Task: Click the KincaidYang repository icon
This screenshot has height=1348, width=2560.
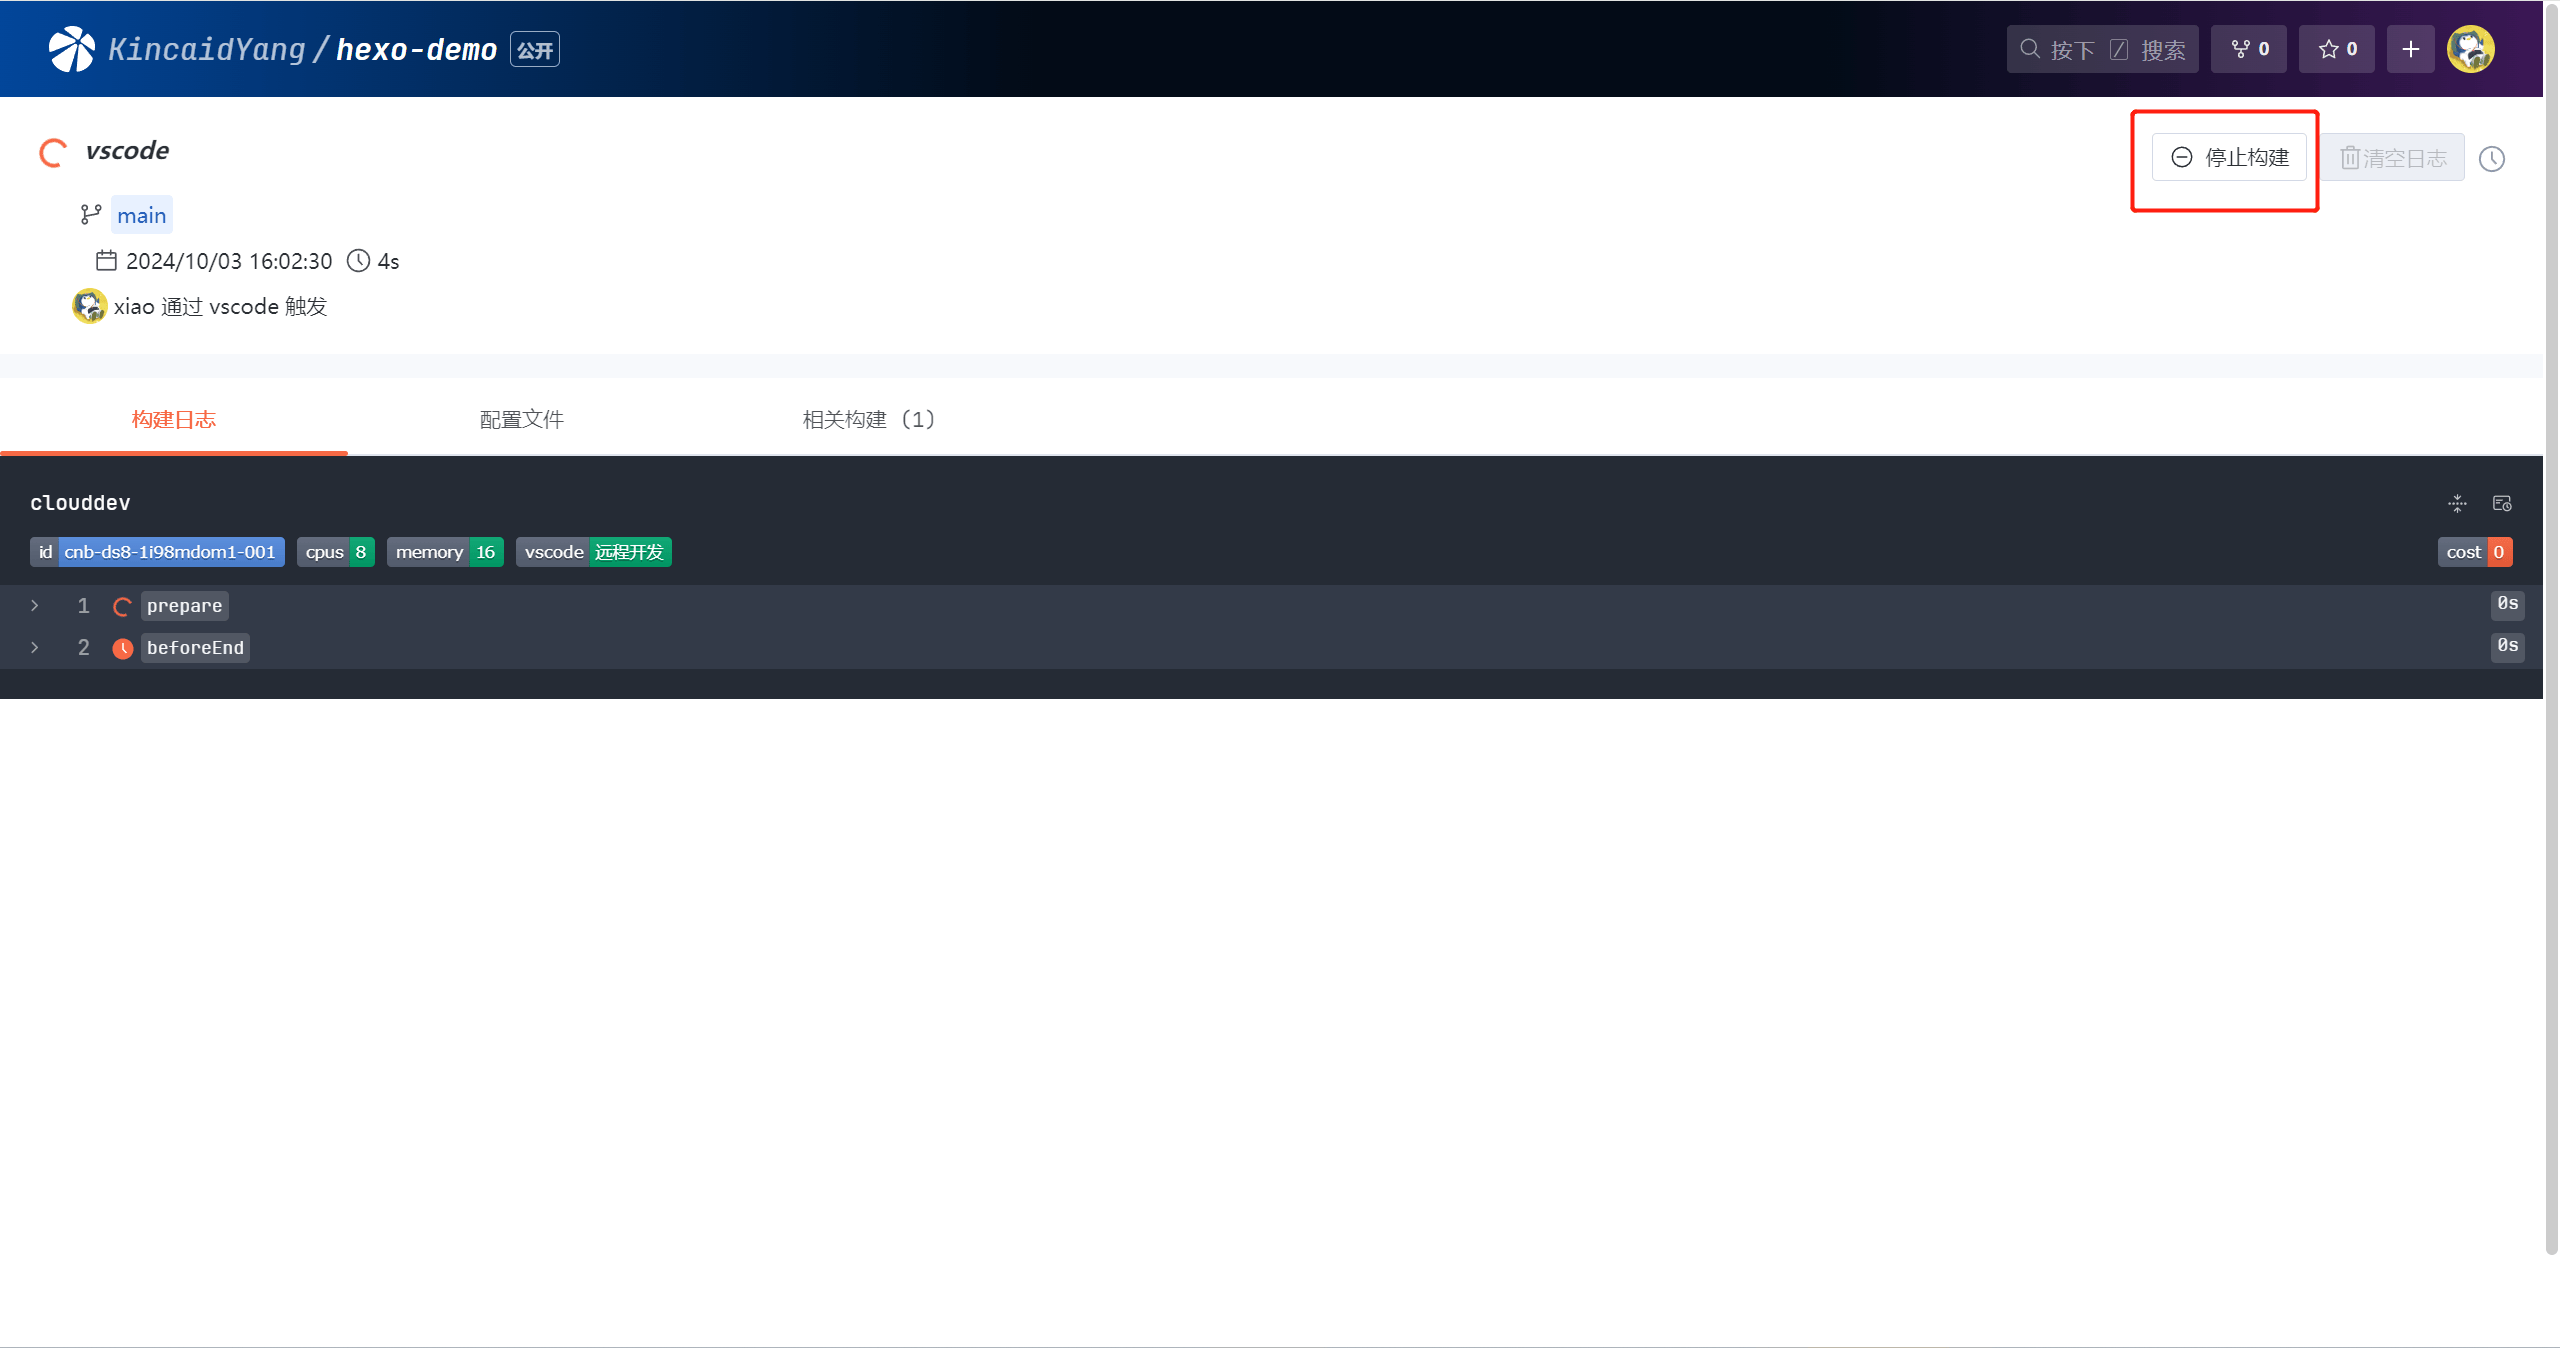Action: tap(71, 47)
